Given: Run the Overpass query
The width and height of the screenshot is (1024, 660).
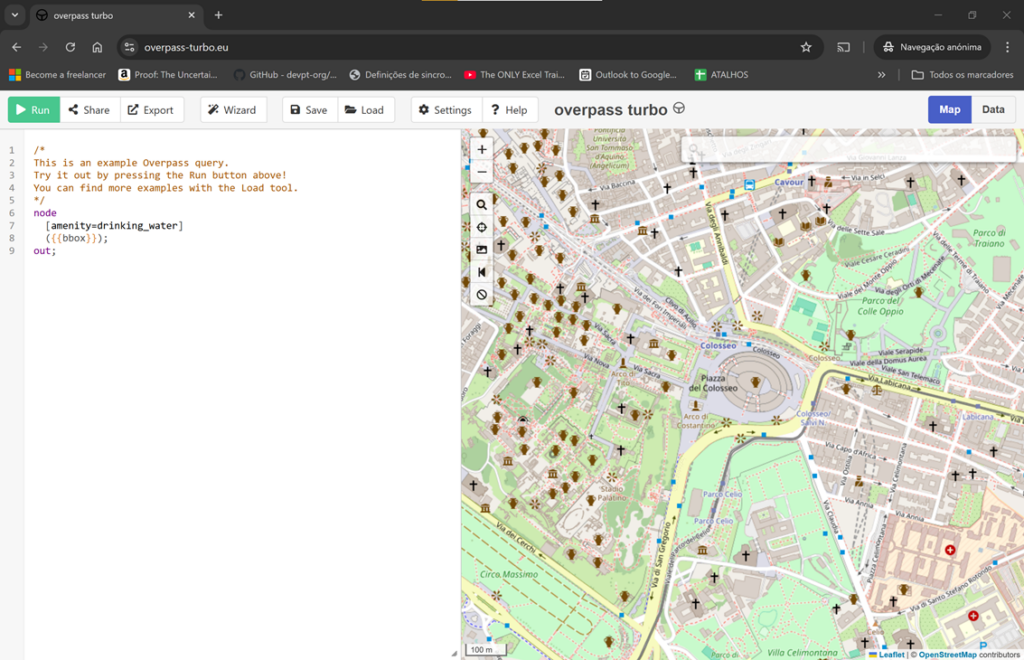Looking at the screenshot, I should 34,110.
